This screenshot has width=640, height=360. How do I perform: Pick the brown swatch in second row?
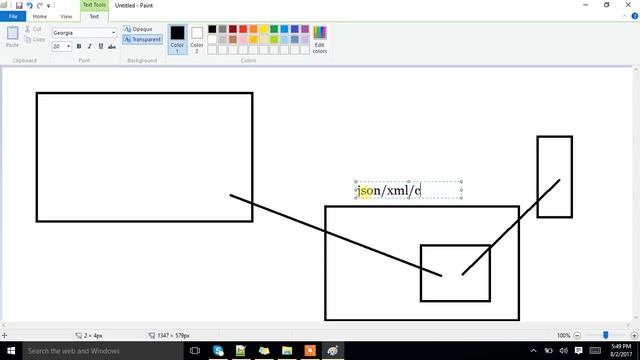(x=233, y=39)
